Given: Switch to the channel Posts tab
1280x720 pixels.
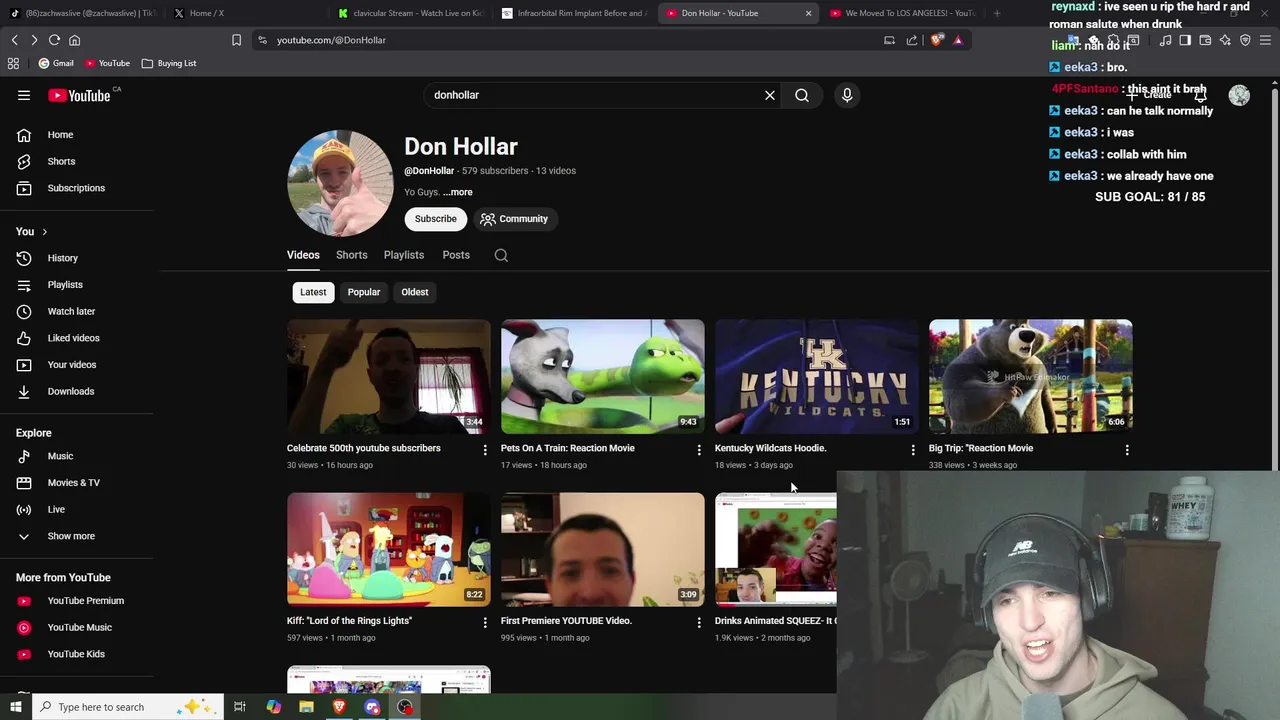Looking at the screenshot, I should (x=456, y=255).
